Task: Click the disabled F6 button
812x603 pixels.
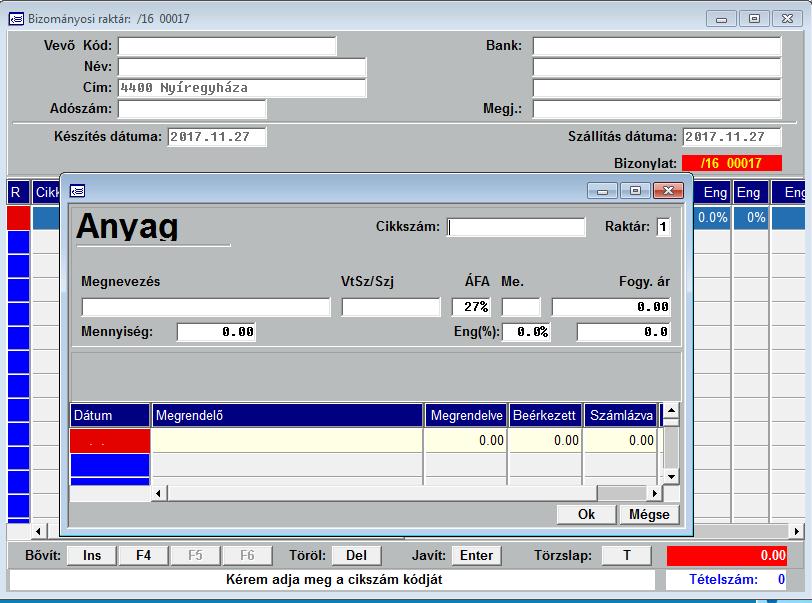Action: pyautogui.click(x=247, y=555)
